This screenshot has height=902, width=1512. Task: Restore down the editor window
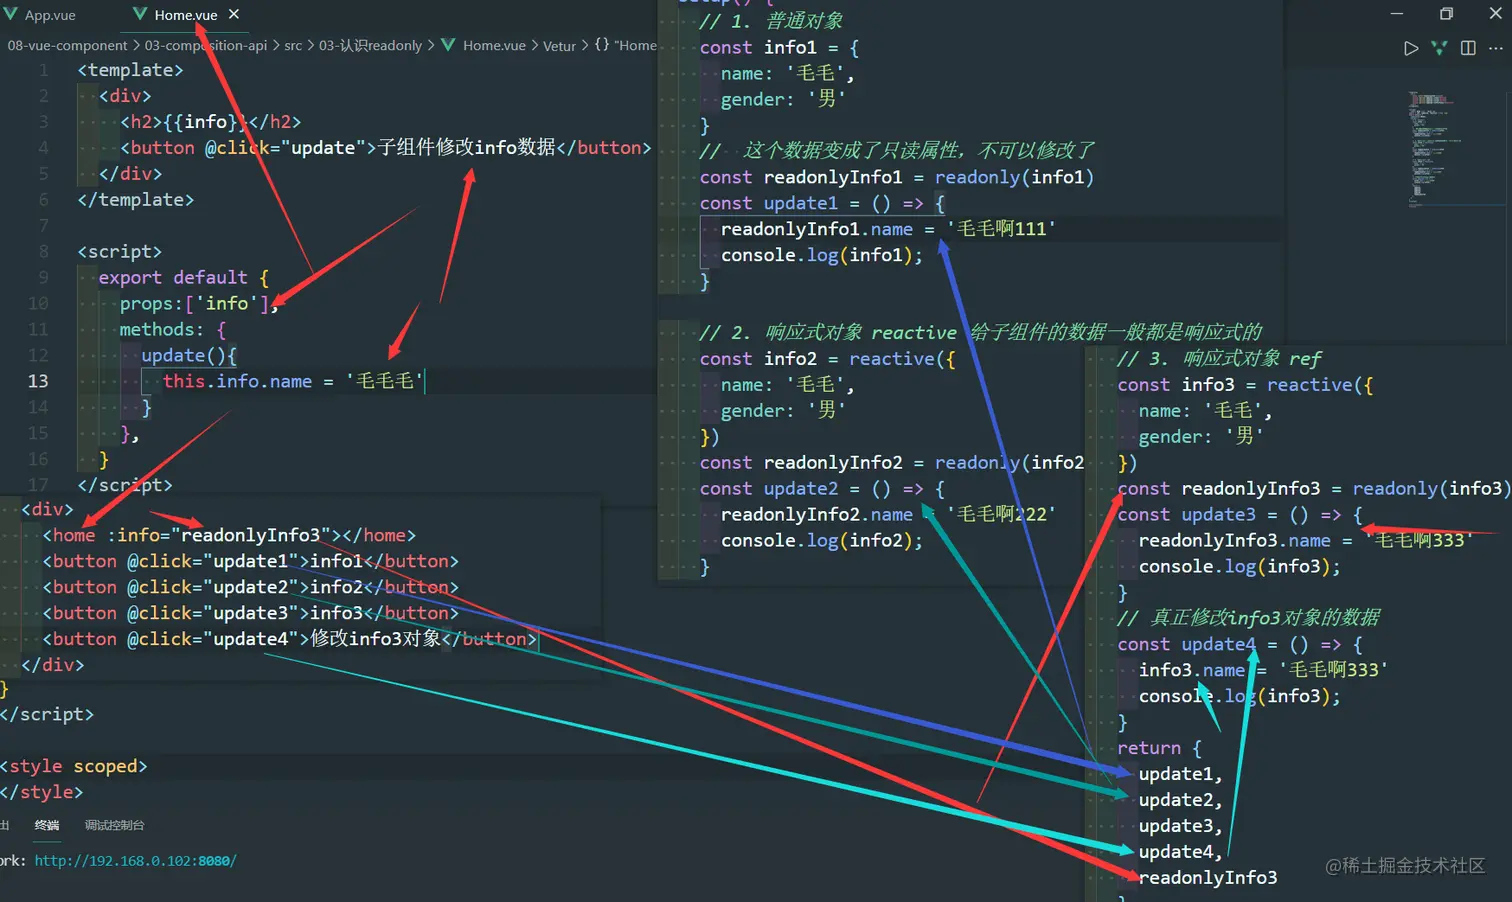pos(1446,14)
